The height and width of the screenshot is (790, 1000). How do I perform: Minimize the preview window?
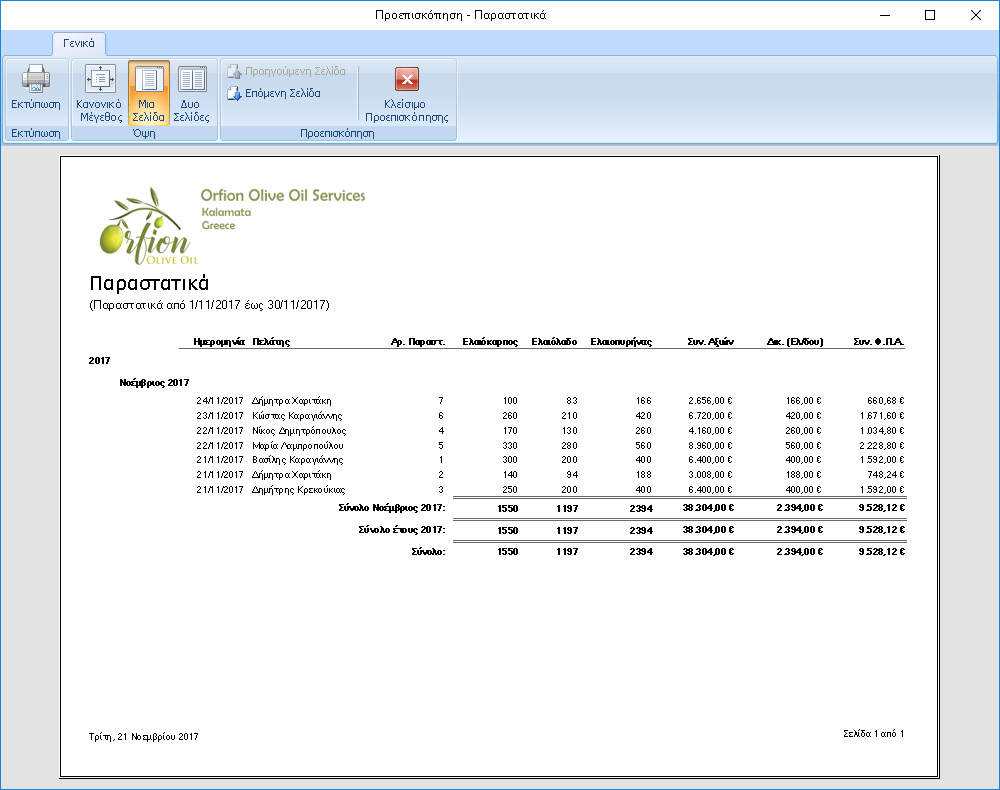point(884,15)
